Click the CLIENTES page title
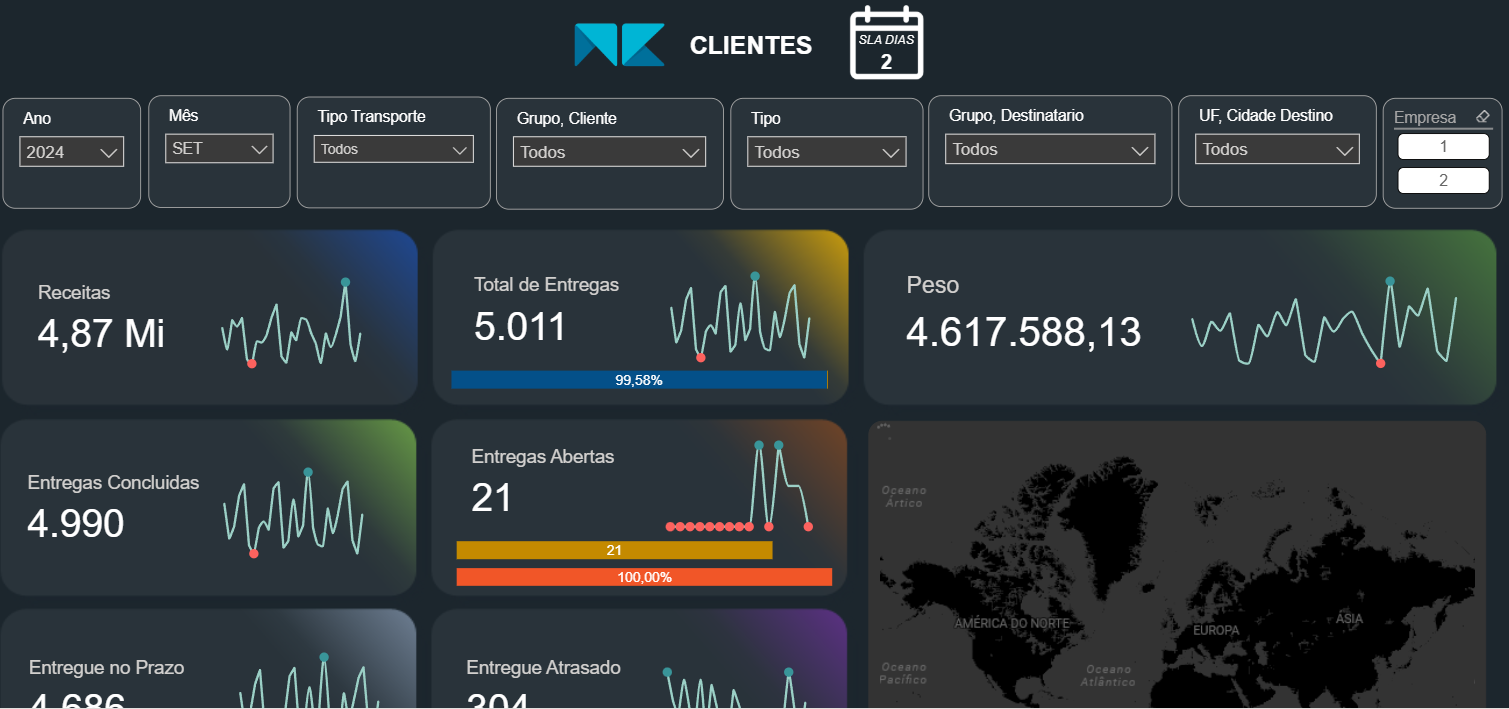 pyautogui.click(x=751, y=45)
